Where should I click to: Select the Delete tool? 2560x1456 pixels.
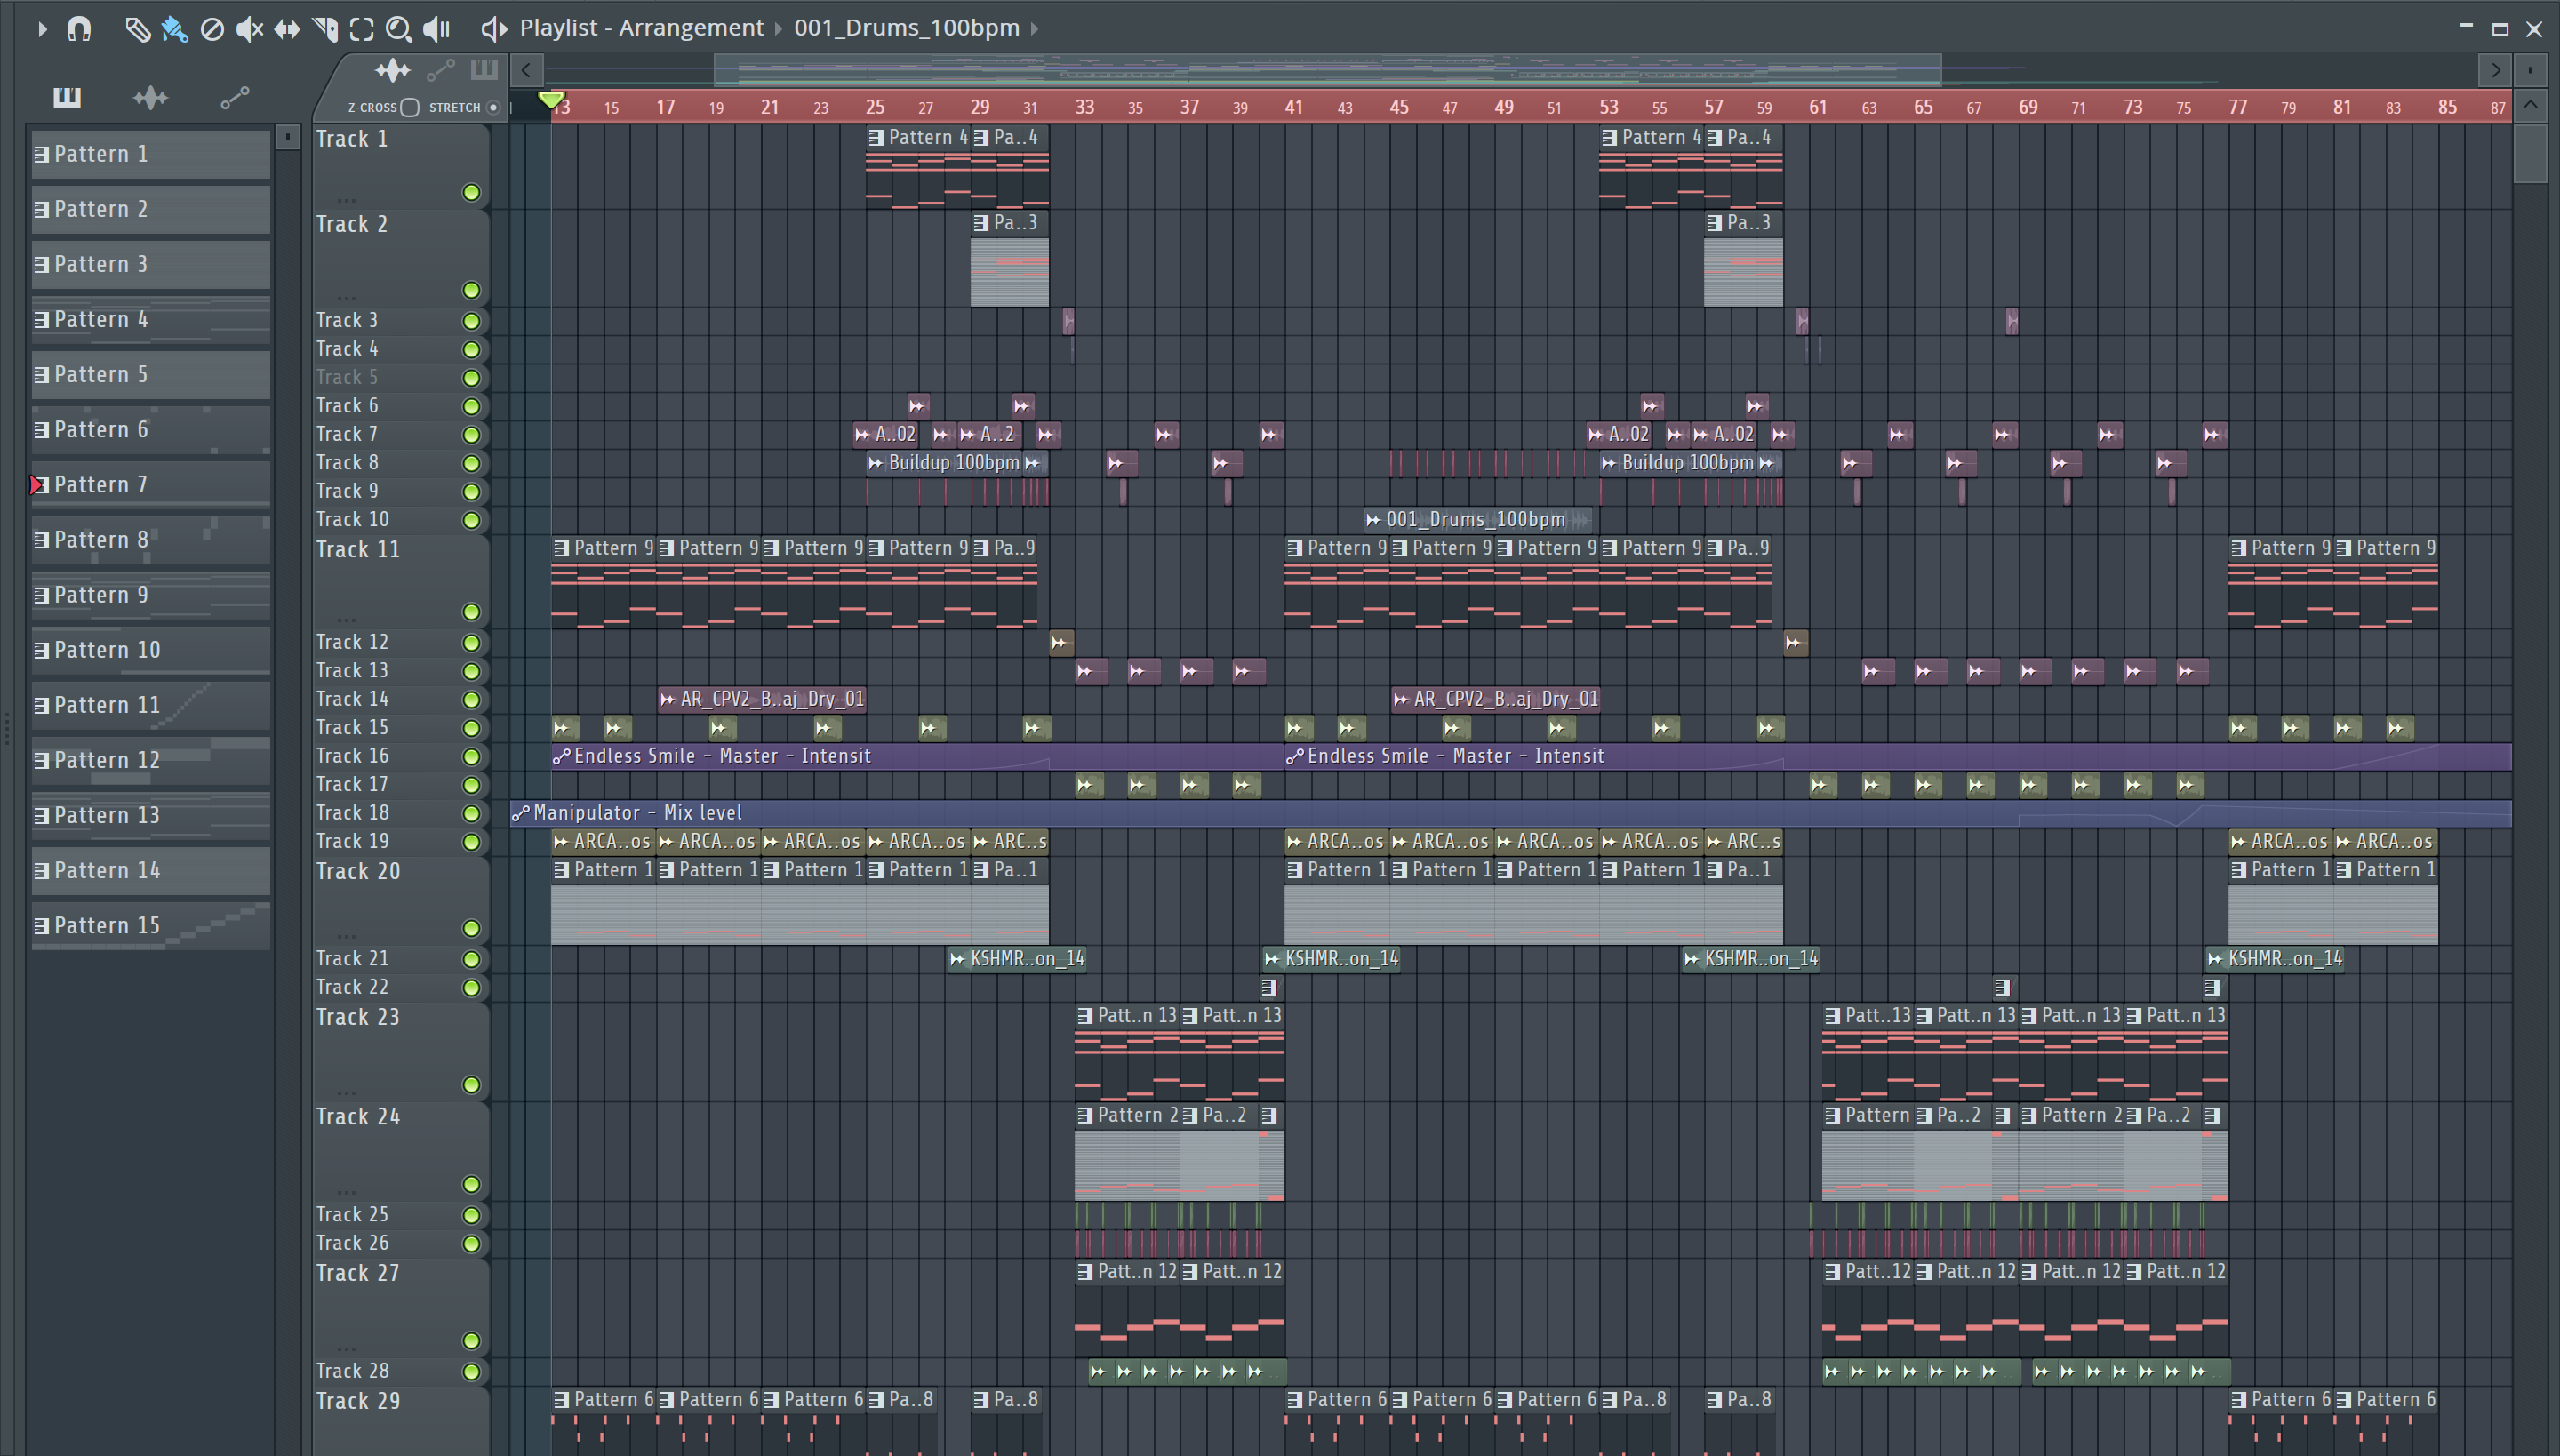coord(212,29)
